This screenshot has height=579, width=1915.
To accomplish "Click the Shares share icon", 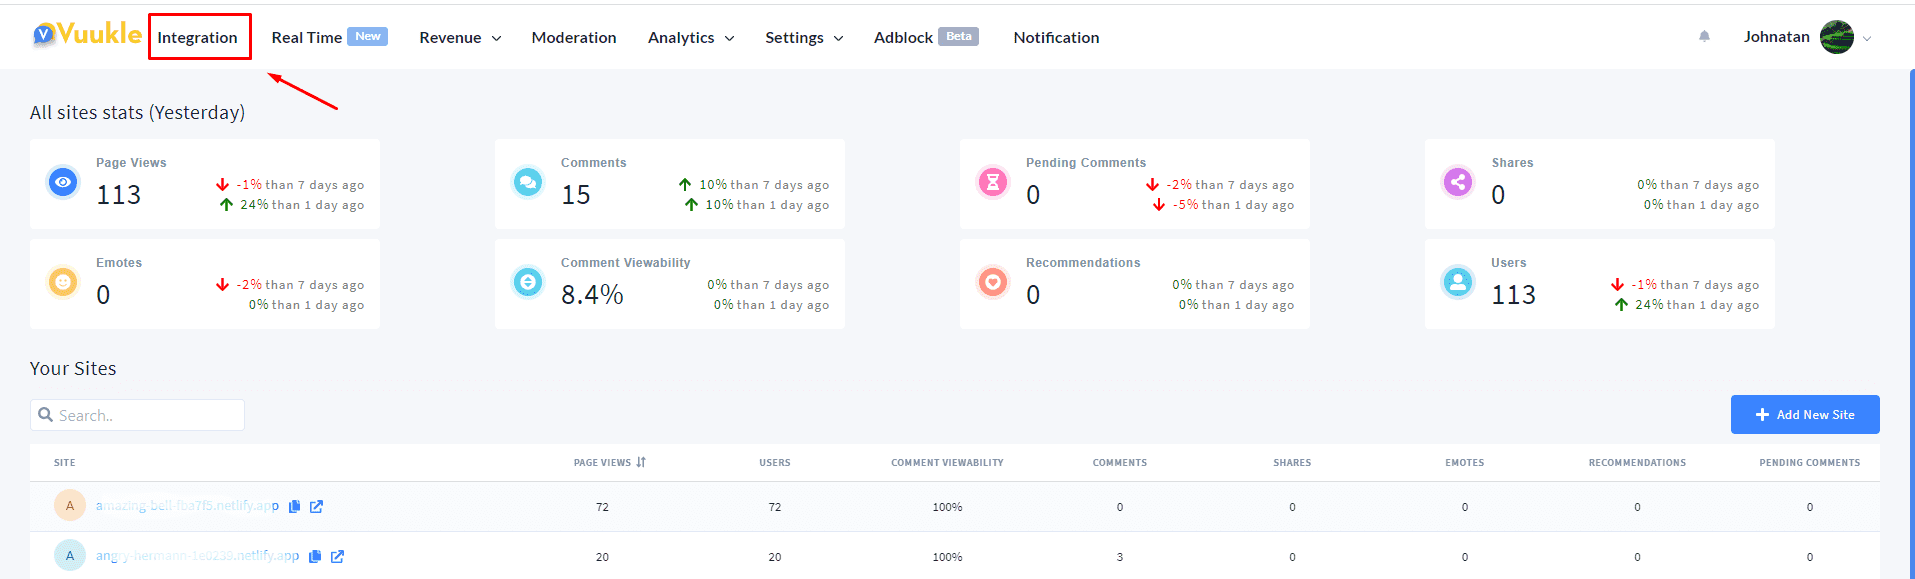I will [1458, 182].
